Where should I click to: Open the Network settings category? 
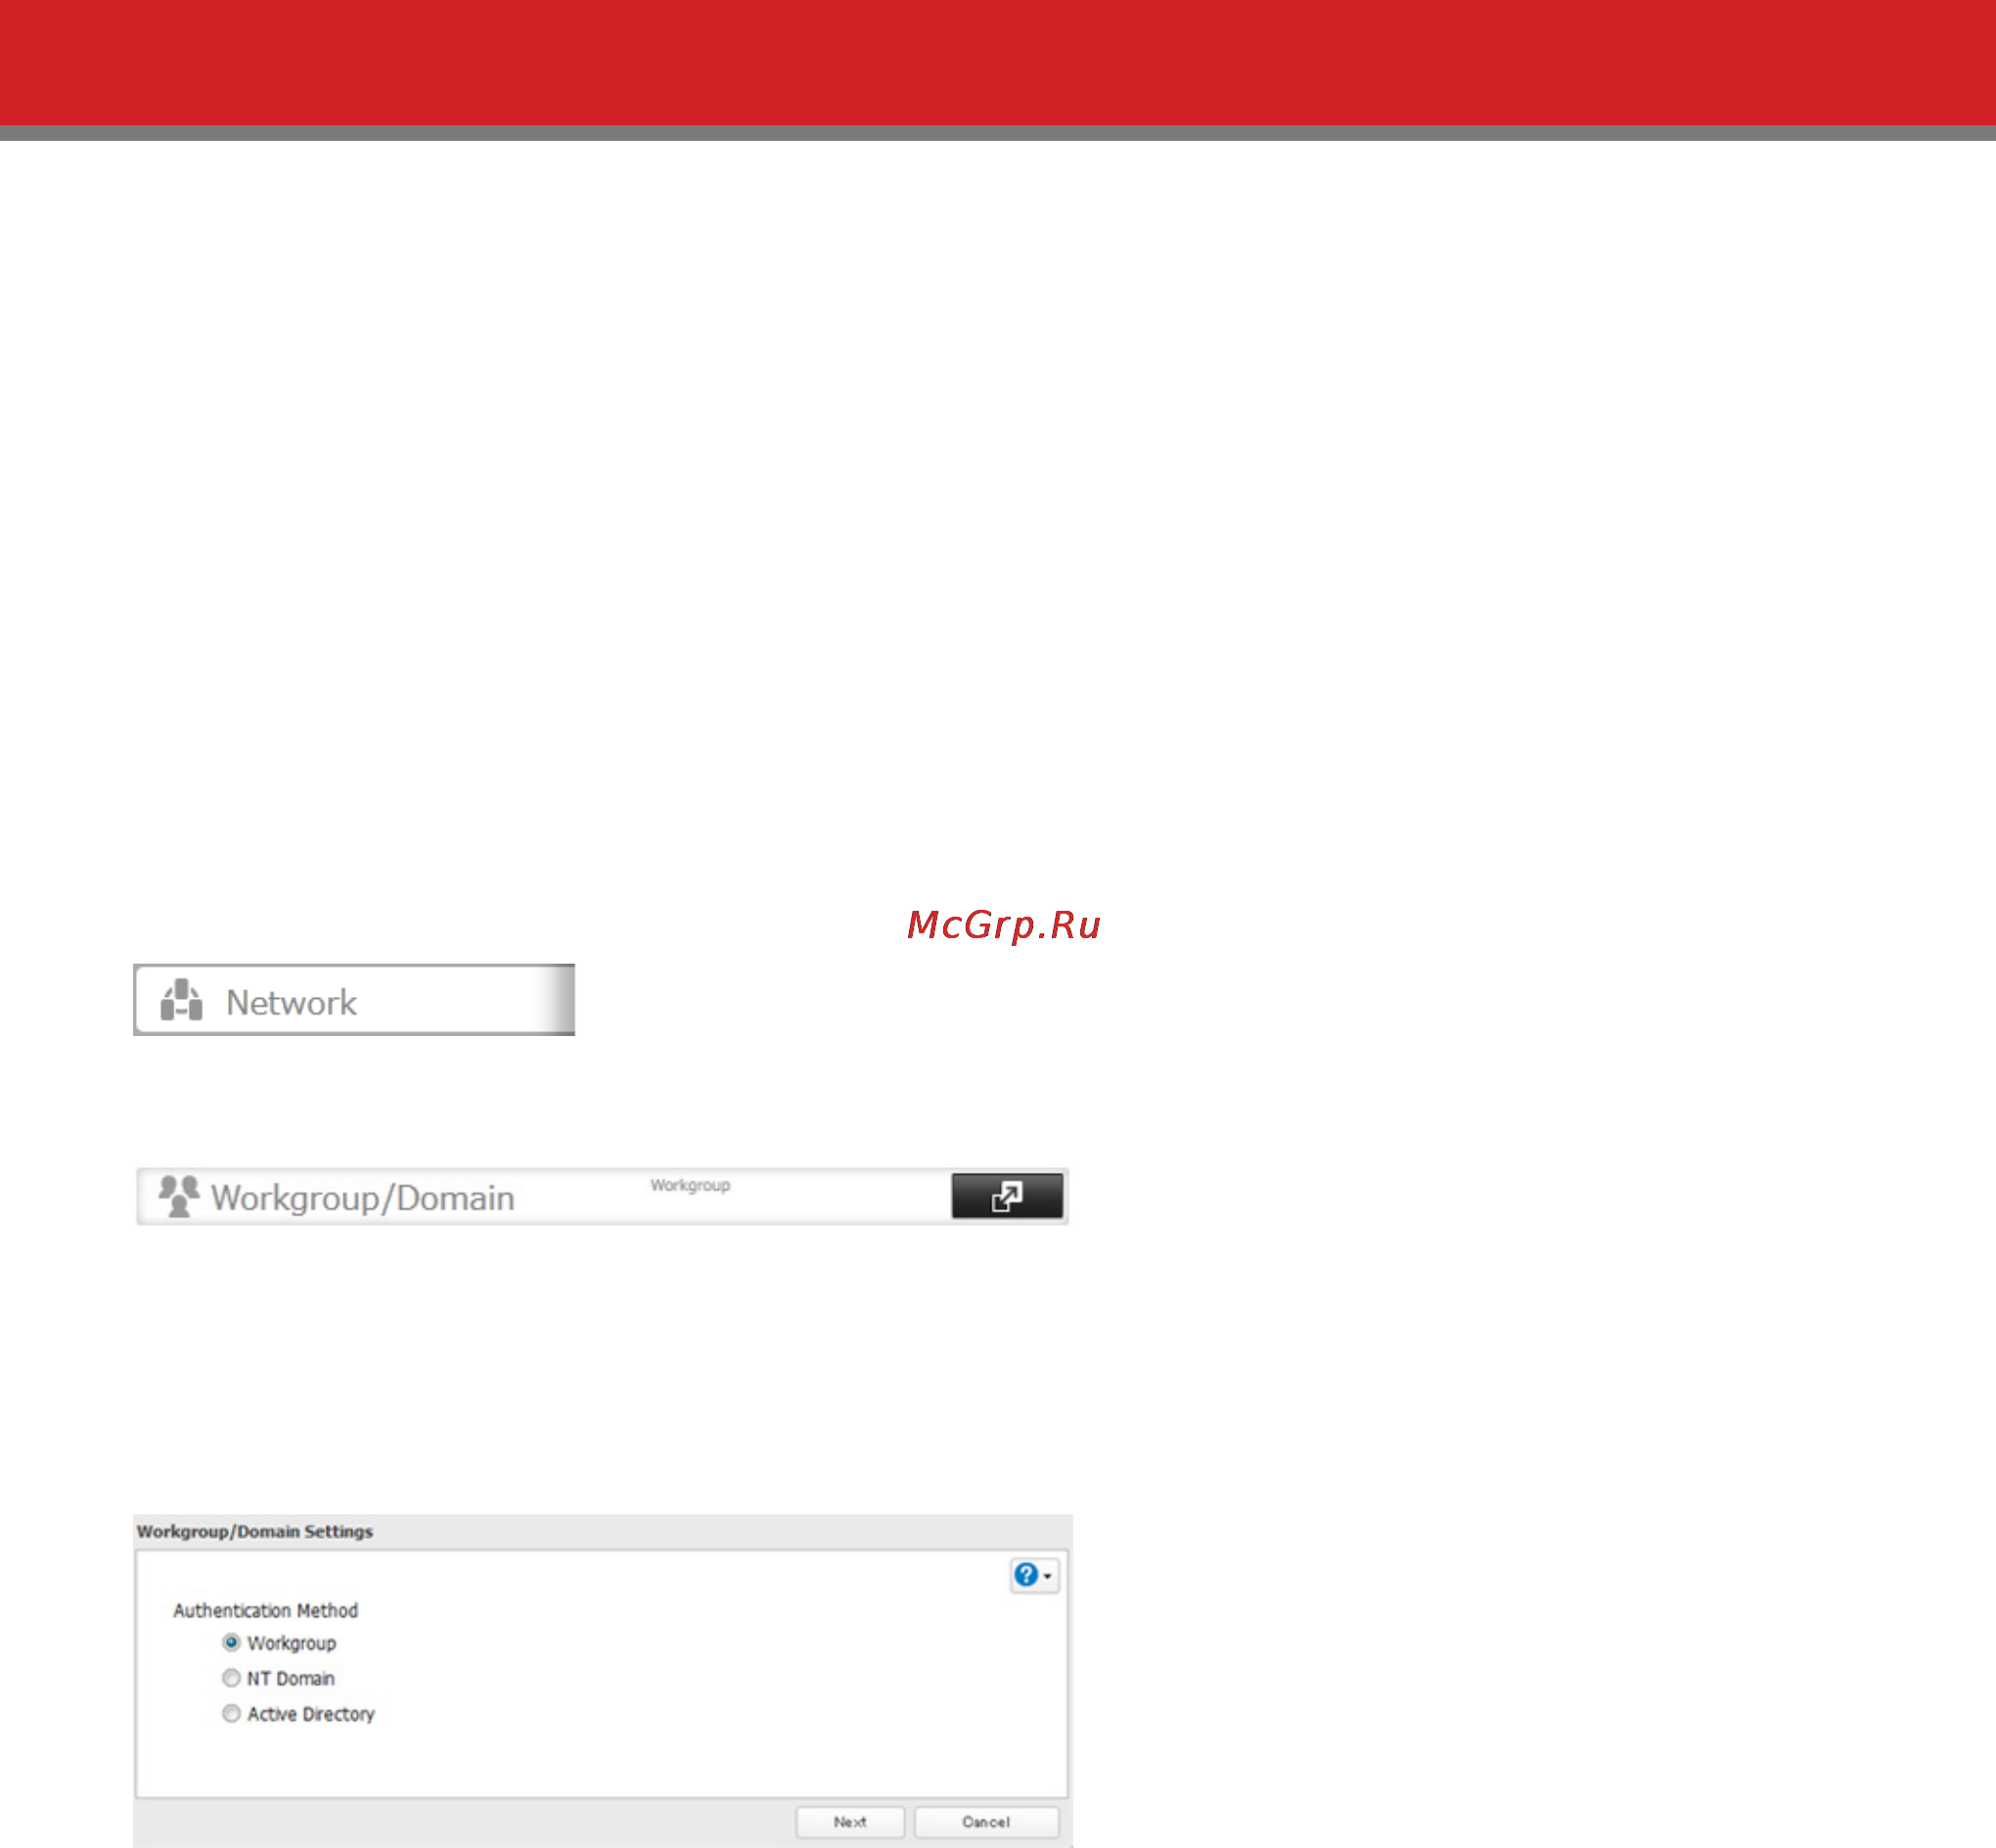[x=354, y=1000]
